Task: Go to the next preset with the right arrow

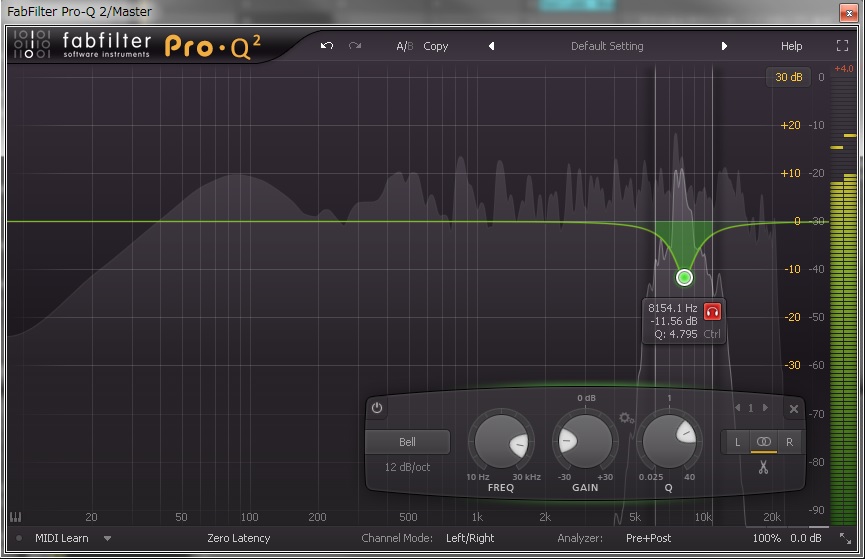Action: 724,46
